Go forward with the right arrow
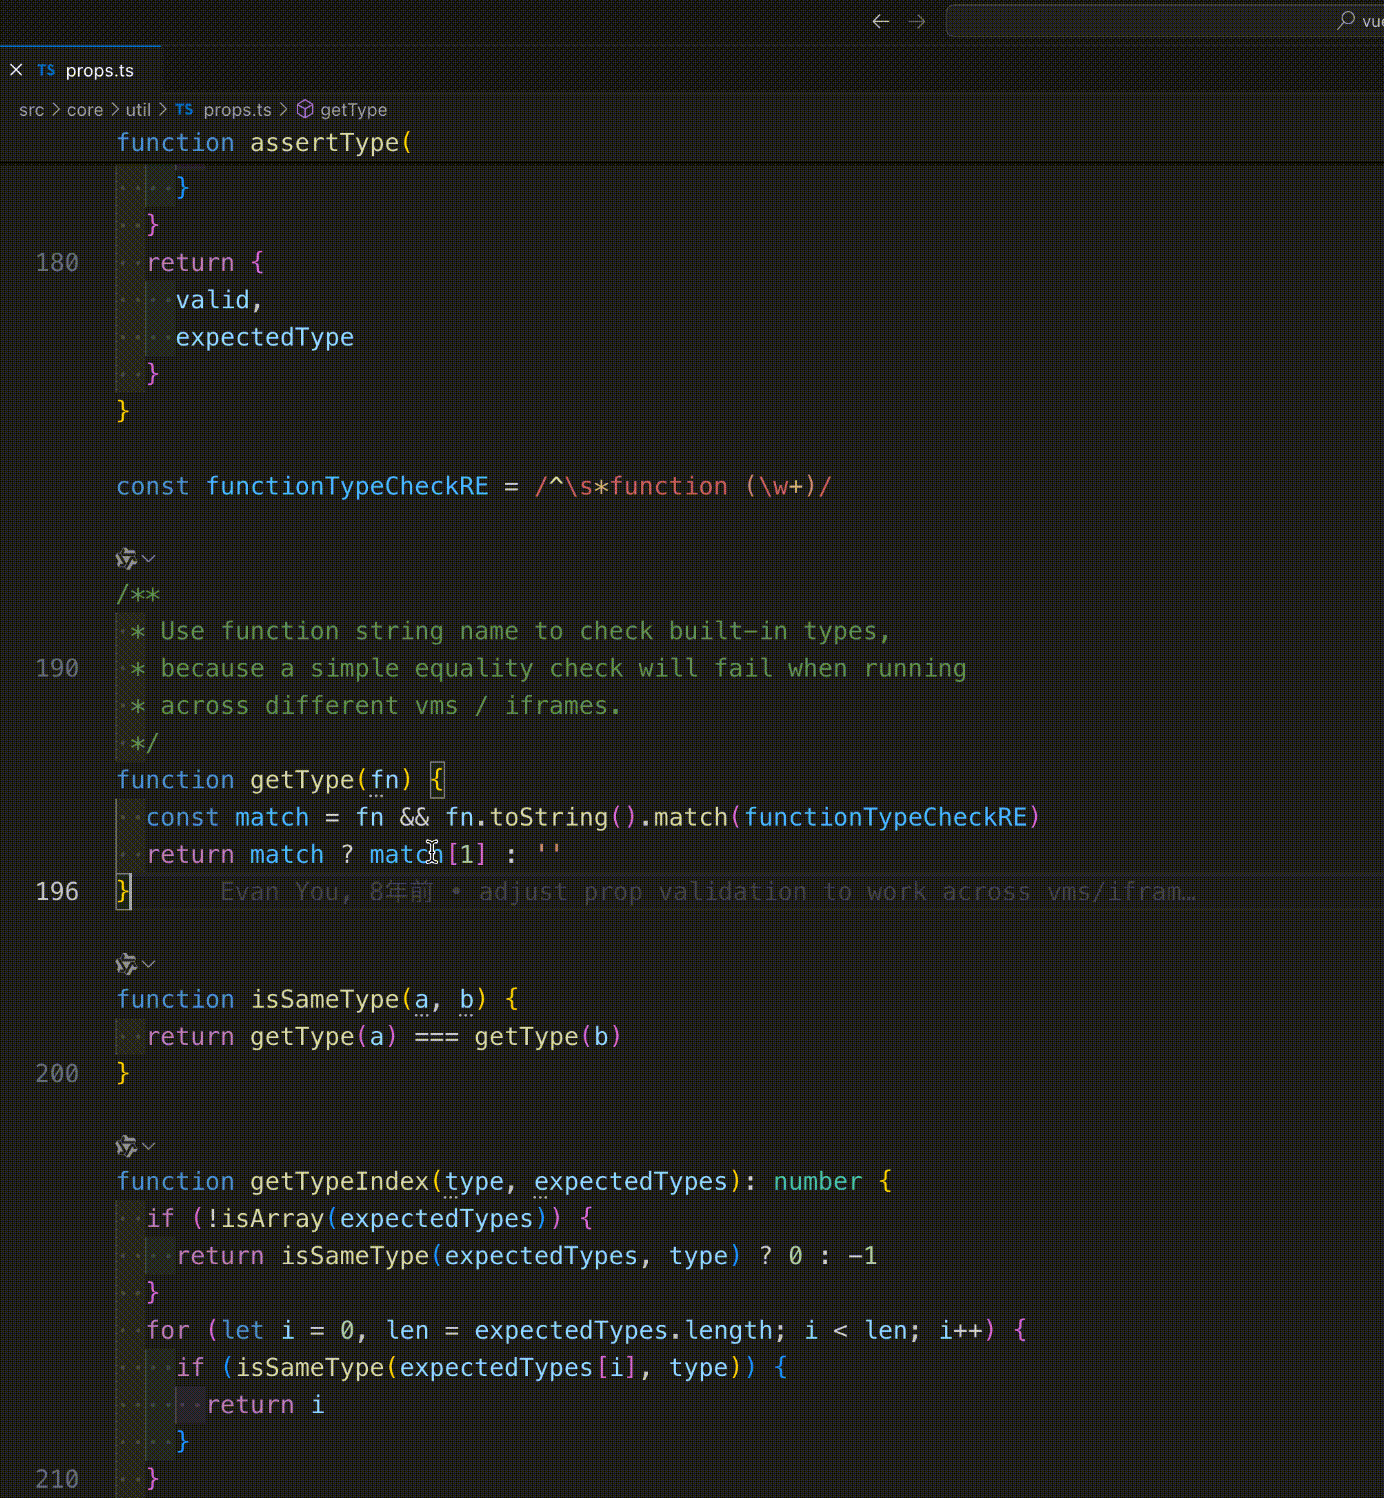 pyautogui.click(x=917, y=21)
